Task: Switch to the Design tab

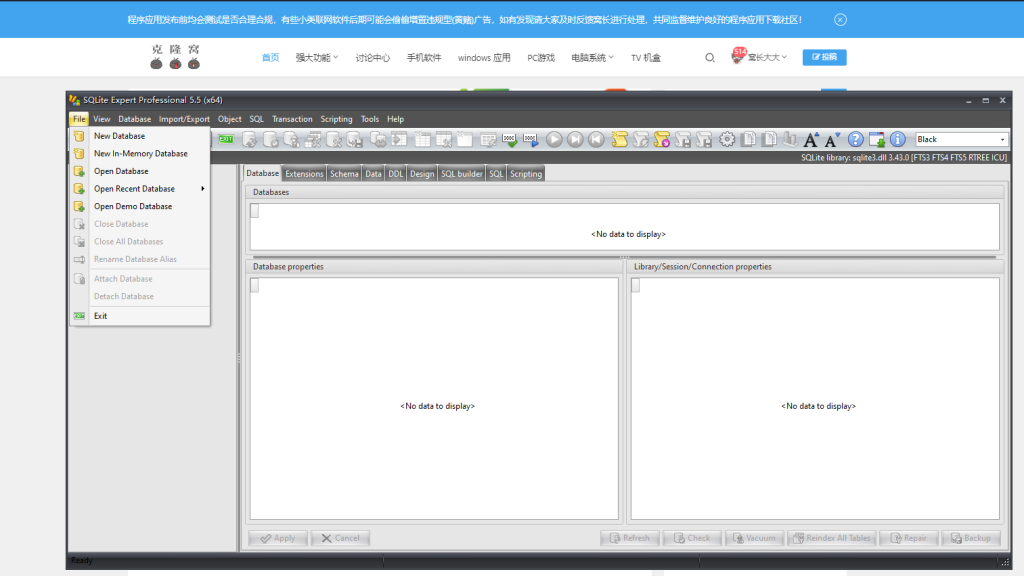Action: coord(422,174)
